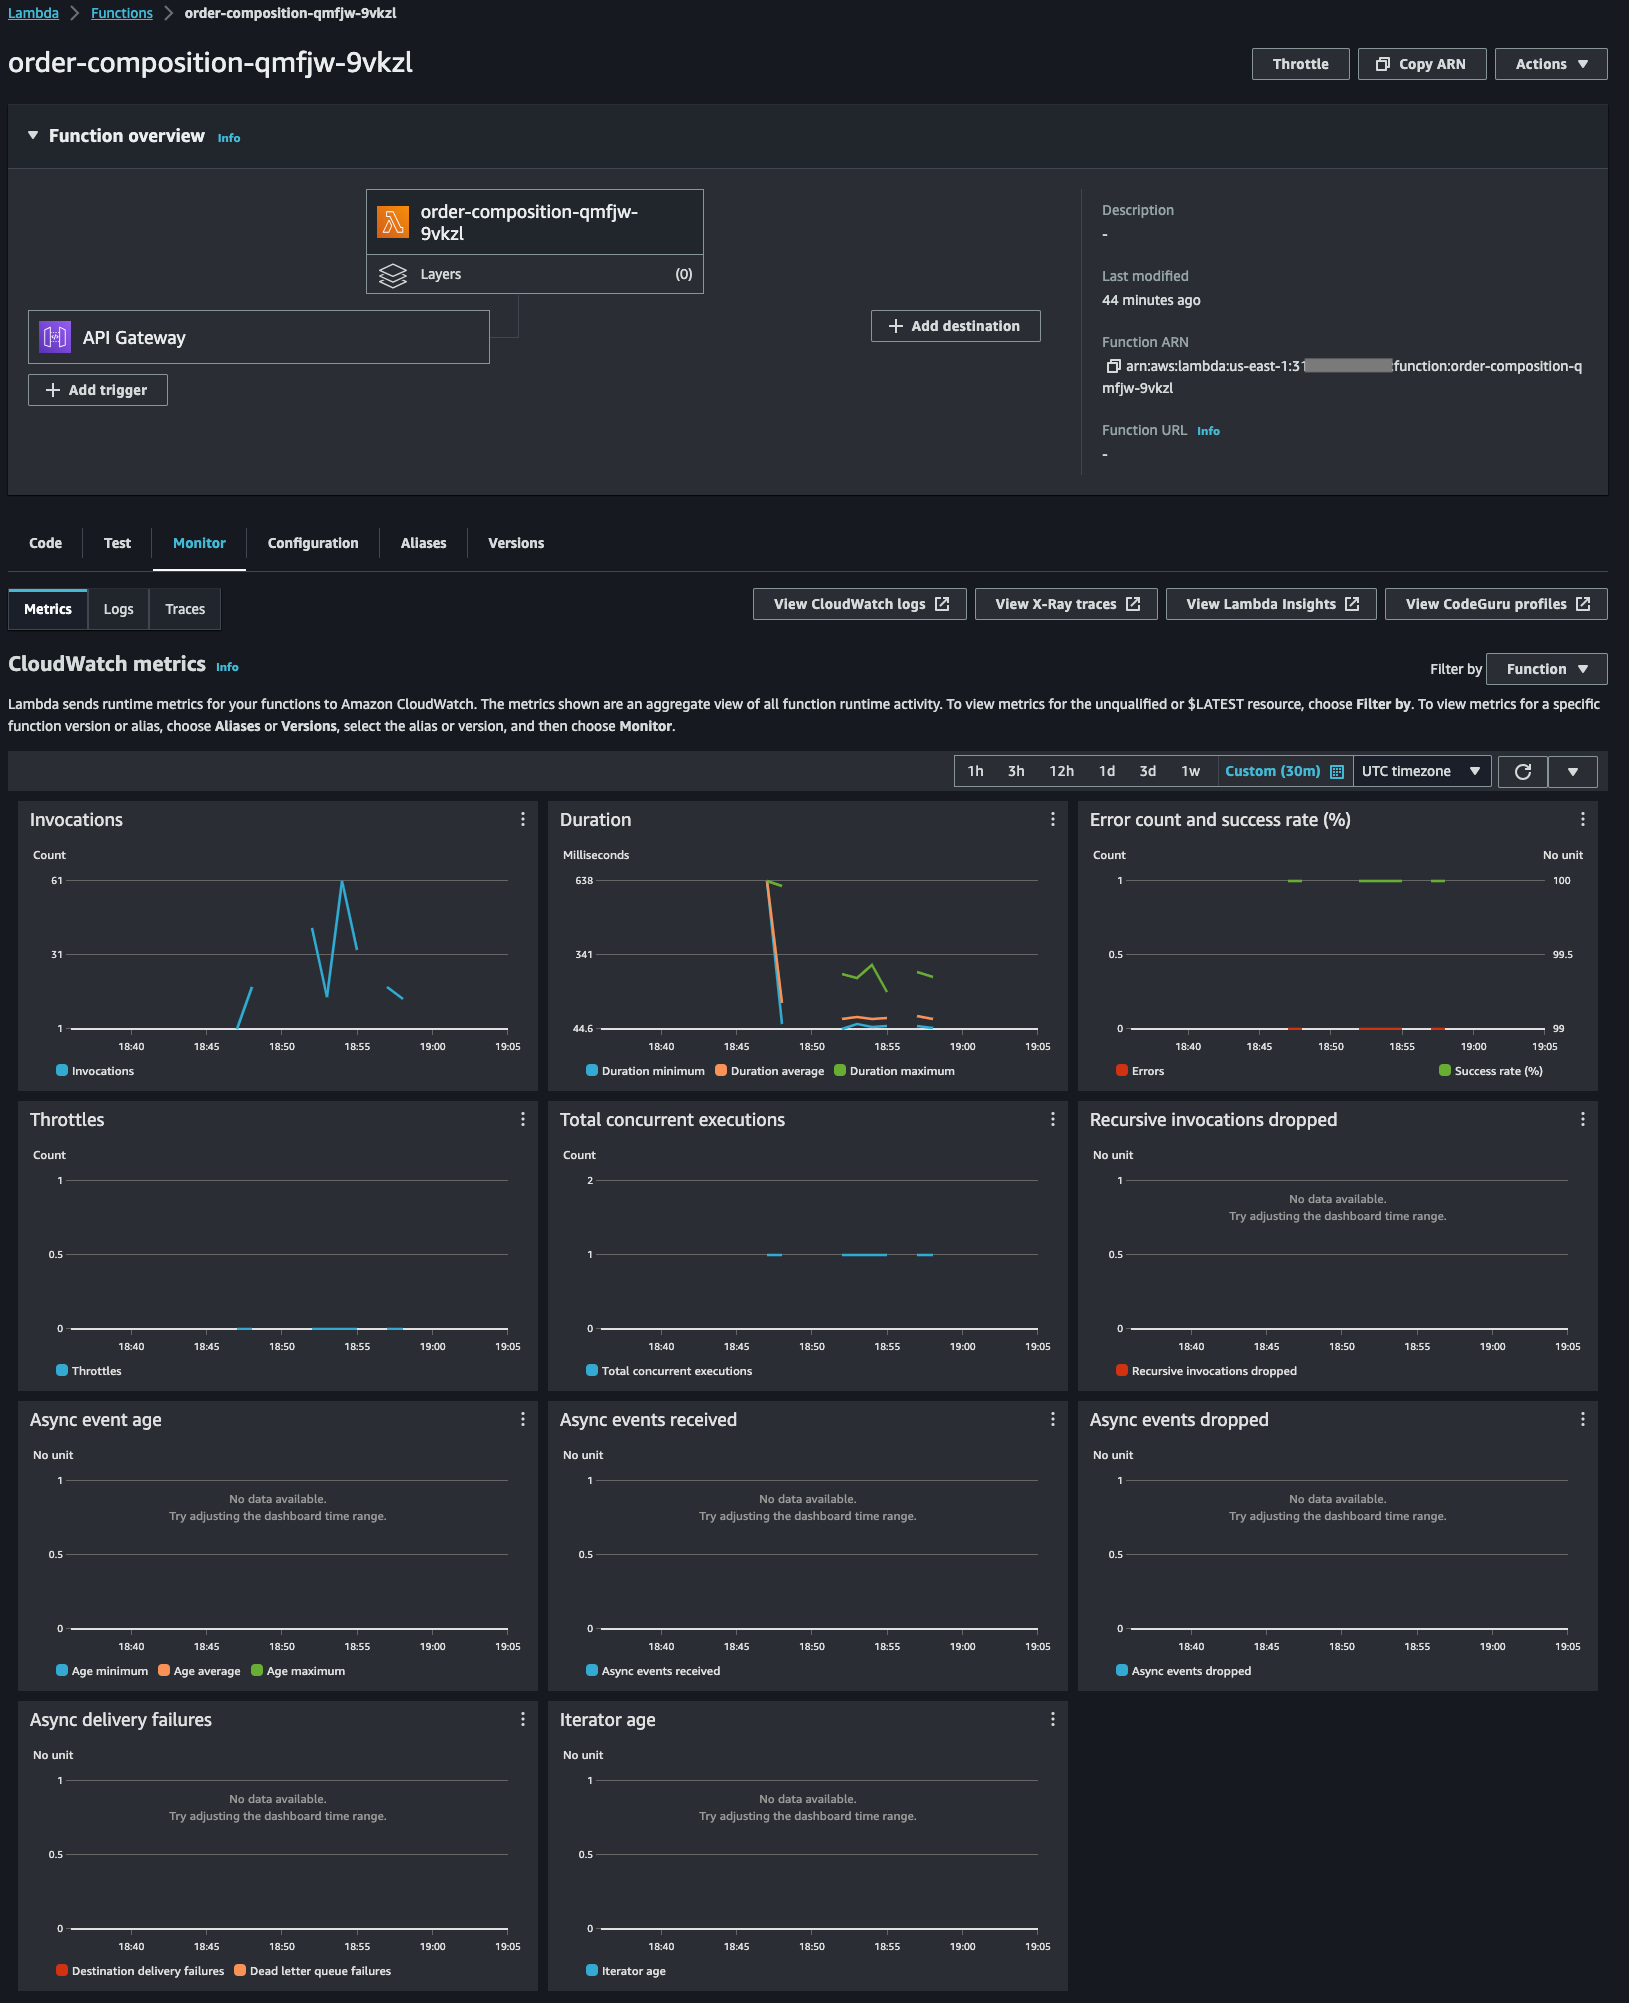Switch to the Configuration tab
This screenshot has height=2003, width=1629.
pos(313,543)
